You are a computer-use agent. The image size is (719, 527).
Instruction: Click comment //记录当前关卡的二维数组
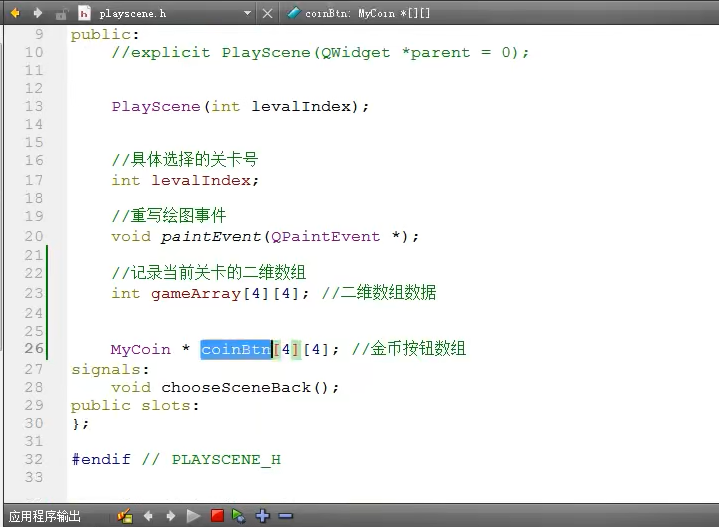[x=209, y=272]
